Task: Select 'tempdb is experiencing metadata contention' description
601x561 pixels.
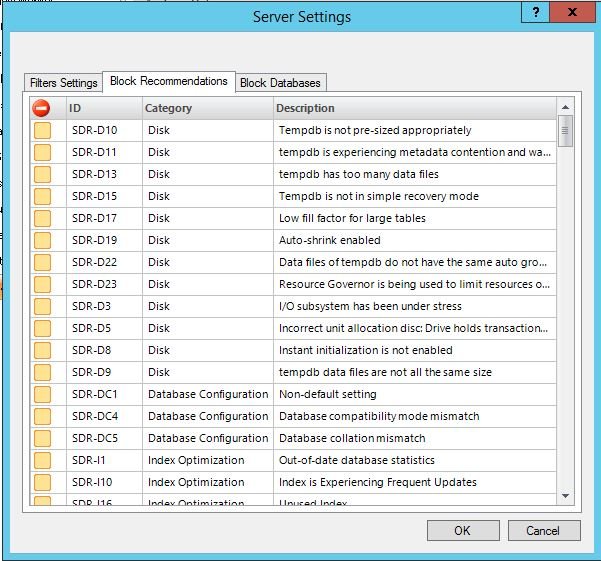Action: click(x=415, y=152)
